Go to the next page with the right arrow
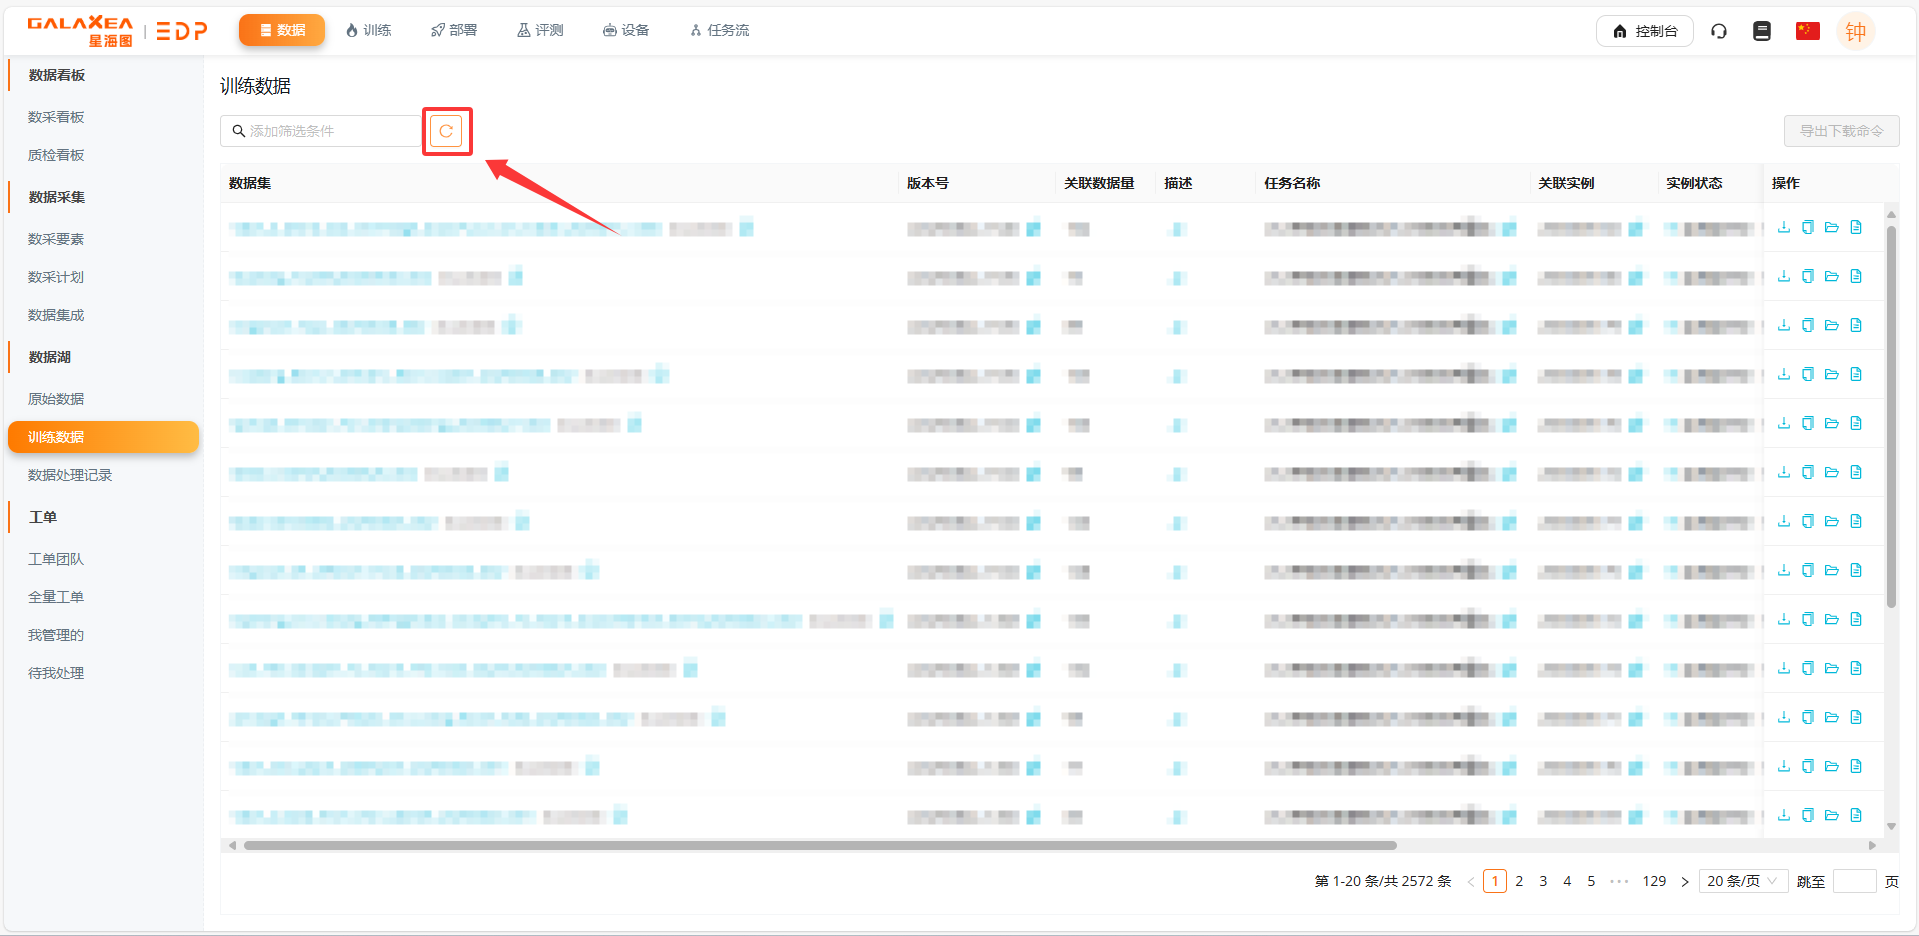 click(1684, 881)
